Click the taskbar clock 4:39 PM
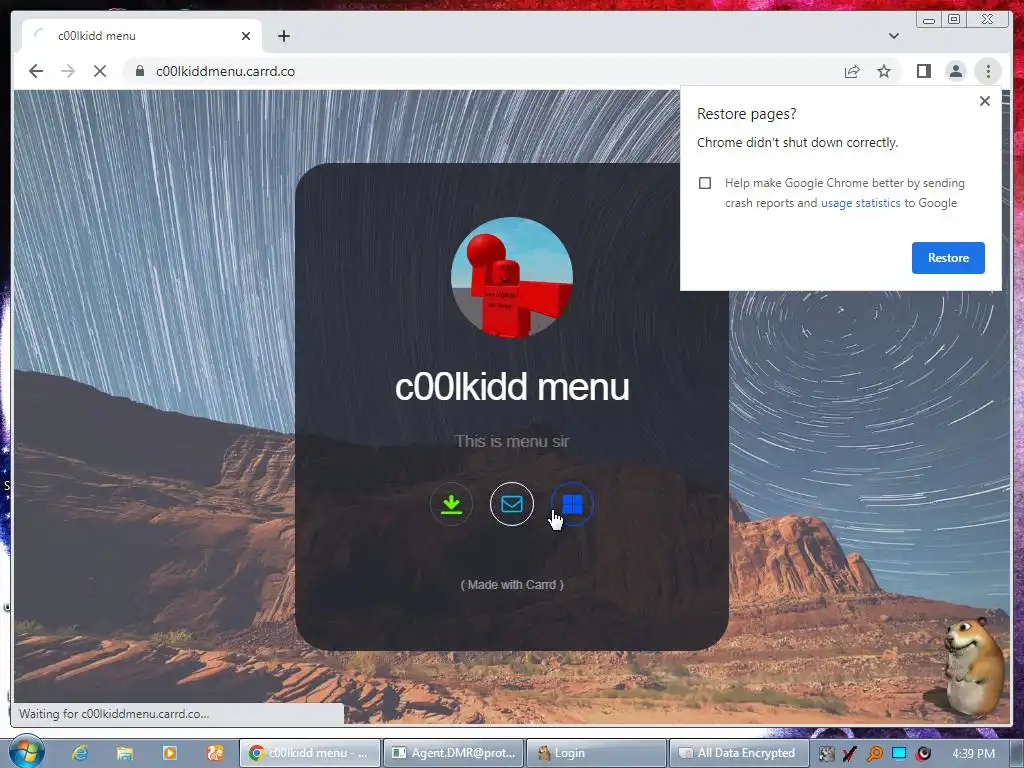This screenshot has width=1024, height=768. 974,753
